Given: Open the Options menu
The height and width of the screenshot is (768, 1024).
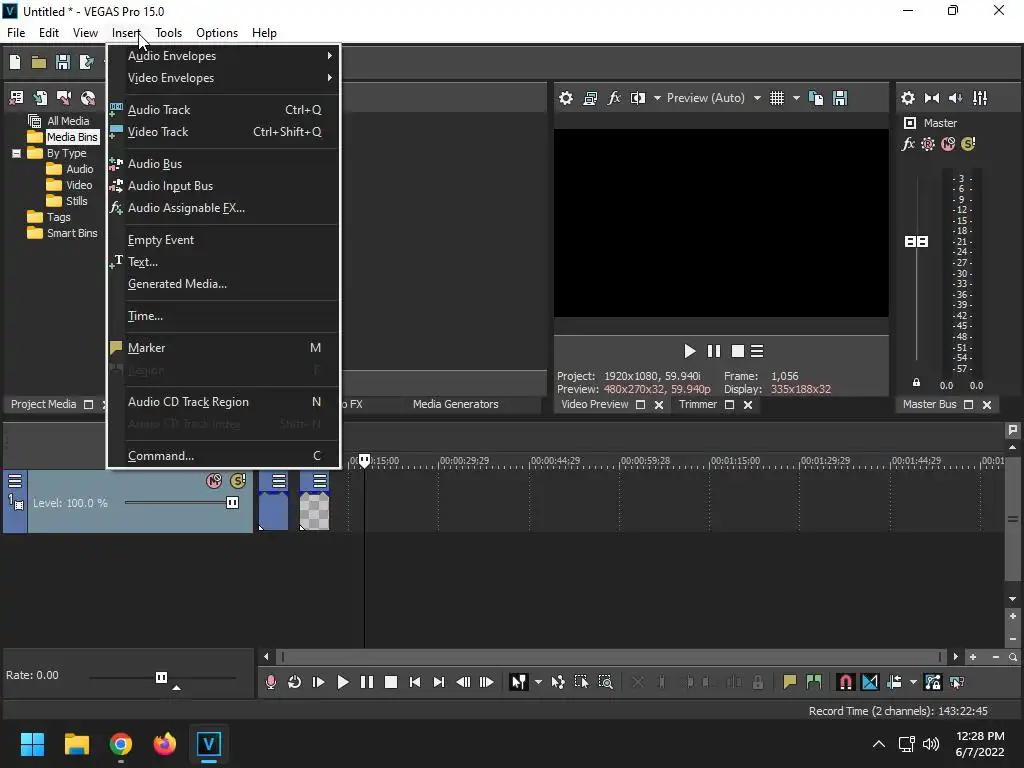Looking at the screenshot, I should pos(217,33).
